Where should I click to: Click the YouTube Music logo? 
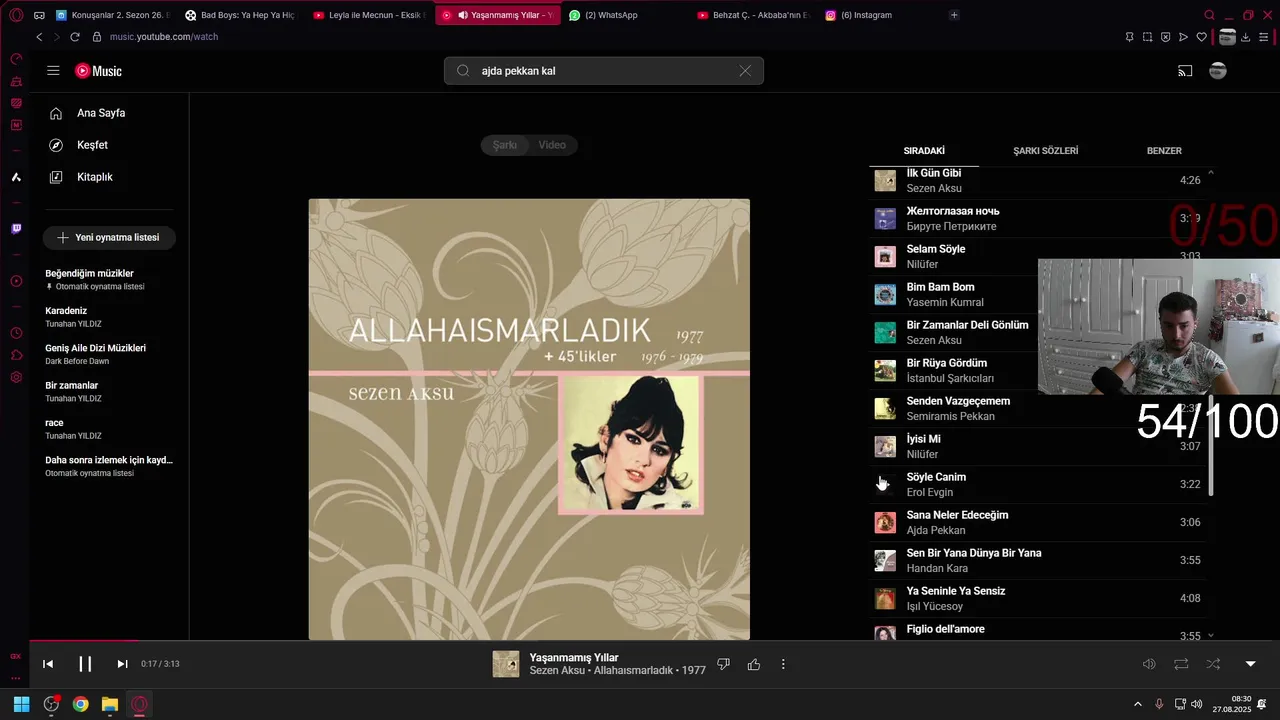click(98, 71)
